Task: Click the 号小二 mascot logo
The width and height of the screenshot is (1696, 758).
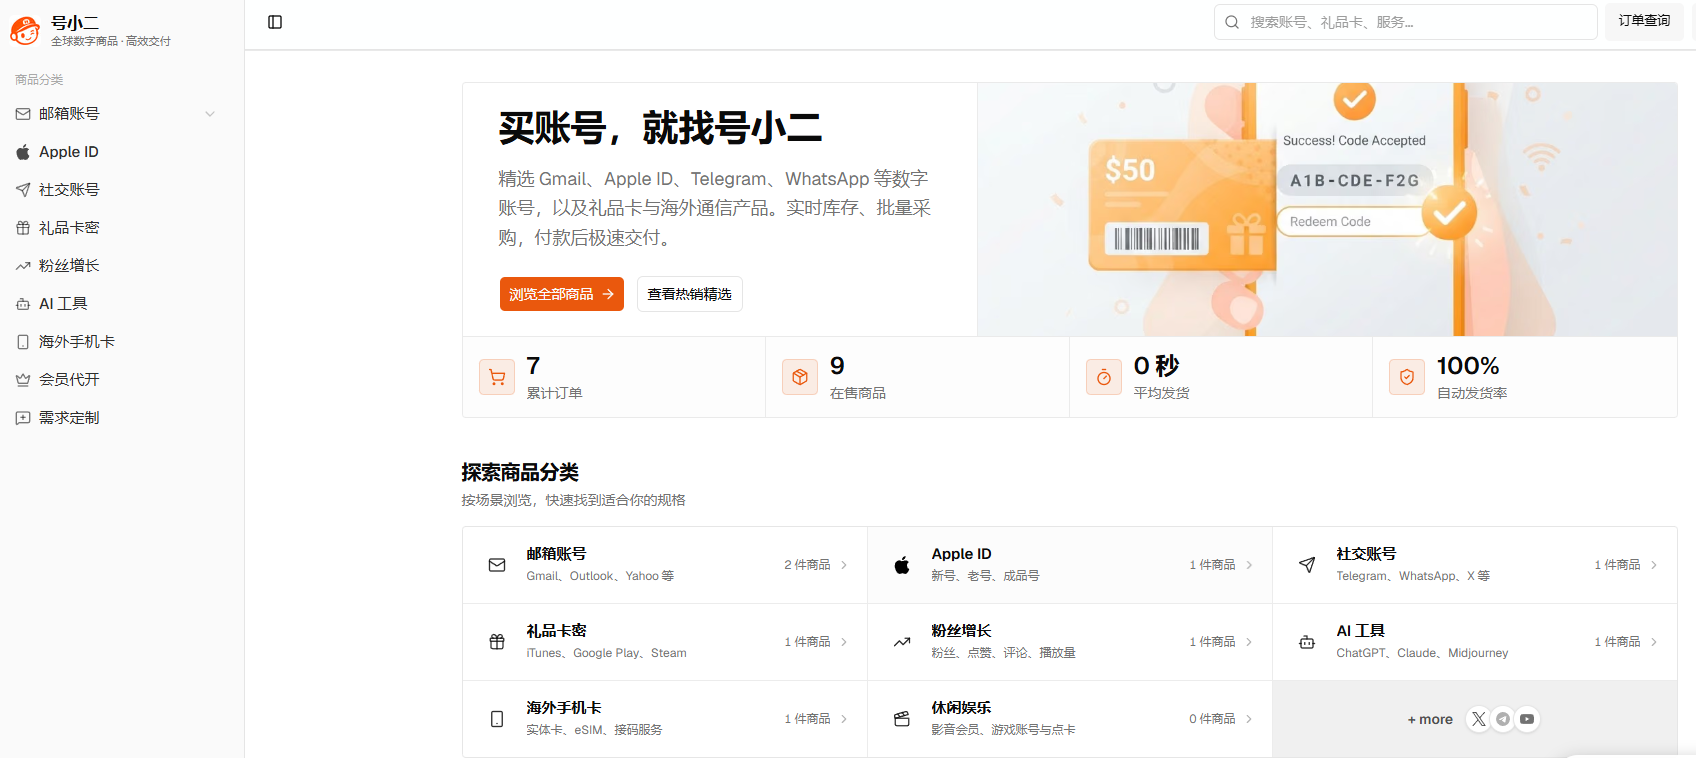Action: point(25,30)
